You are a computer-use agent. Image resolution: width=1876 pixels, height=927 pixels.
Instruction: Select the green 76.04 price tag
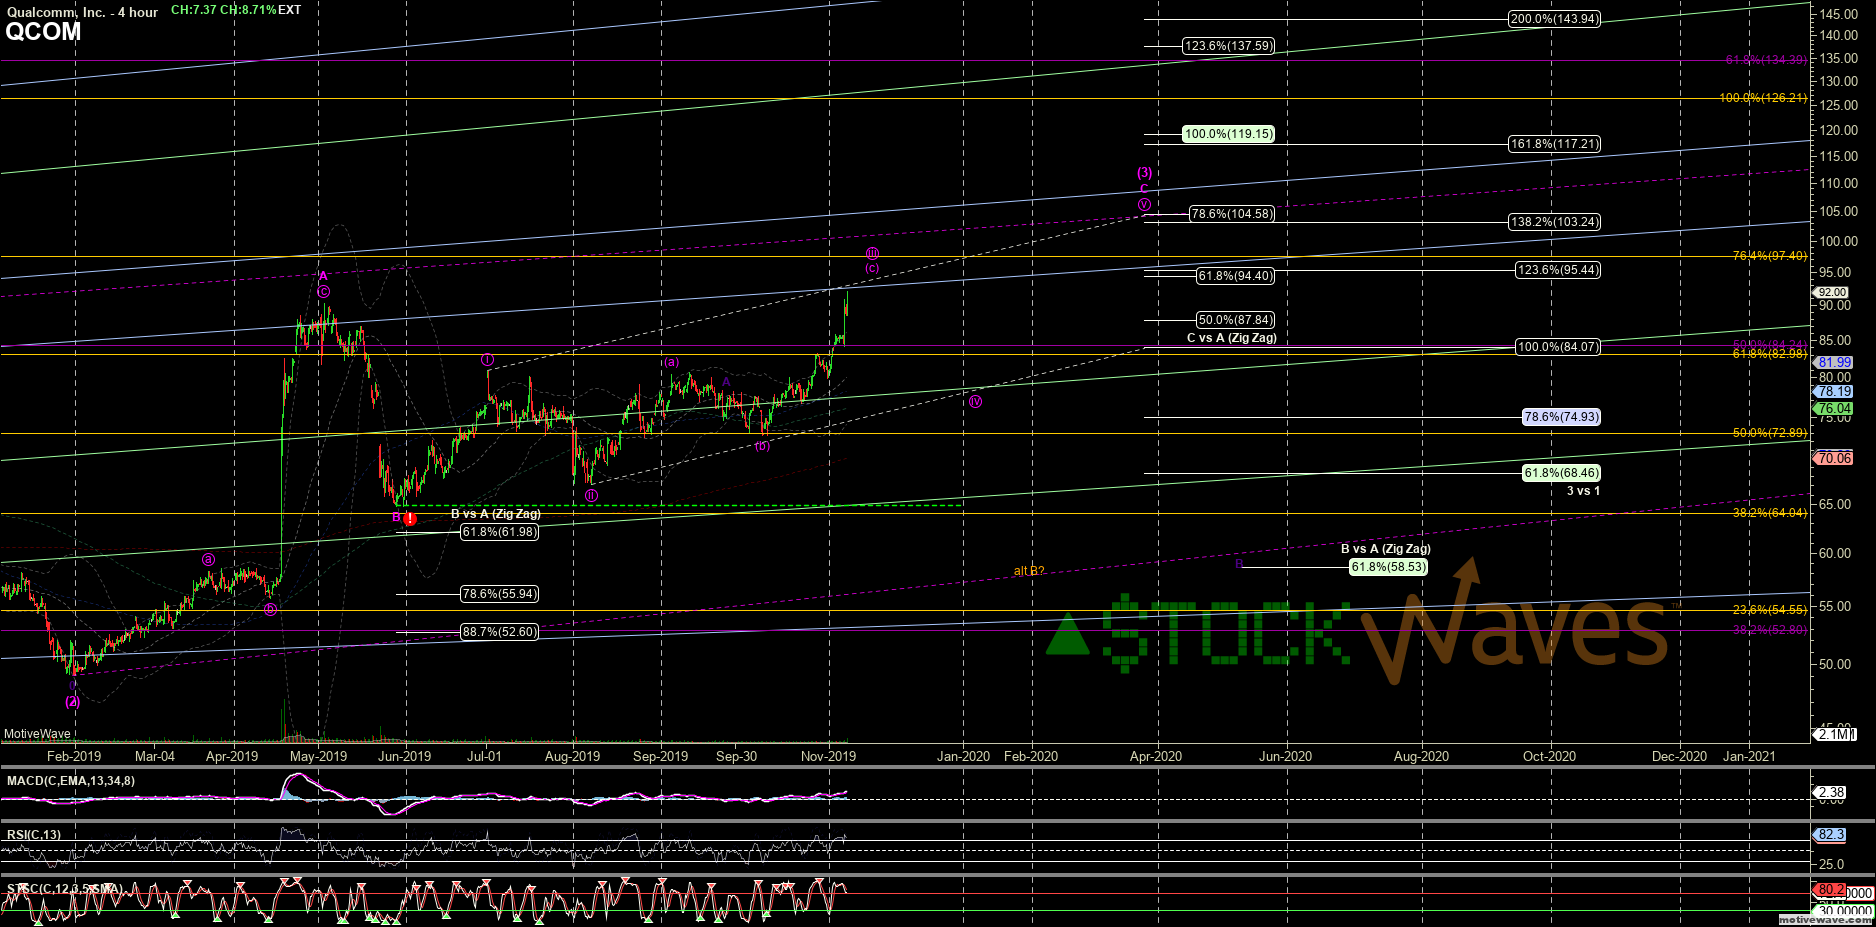coord(1835,408)
